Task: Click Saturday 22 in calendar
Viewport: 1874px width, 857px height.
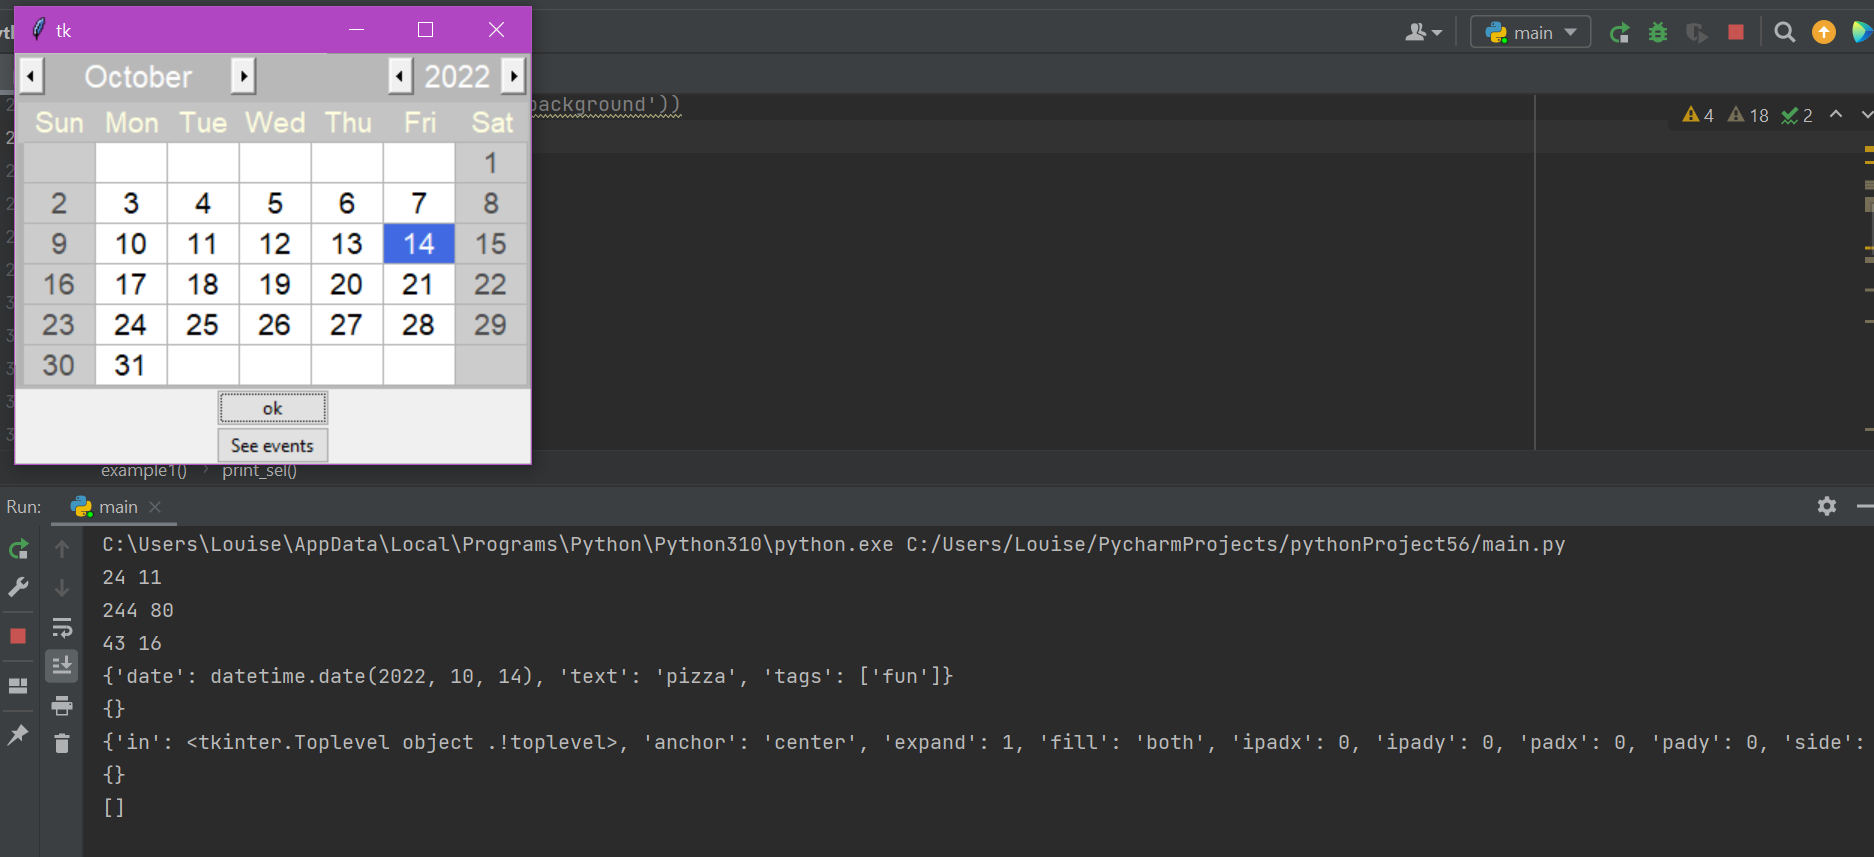Action: tap(491, 284)
